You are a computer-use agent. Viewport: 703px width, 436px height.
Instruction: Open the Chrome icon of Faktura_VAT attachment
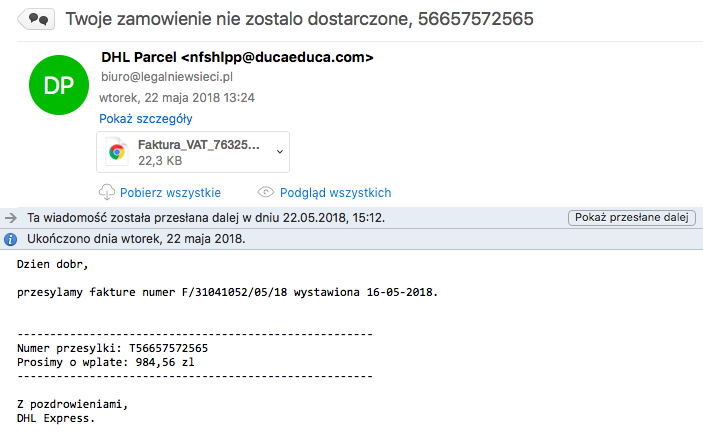117,152
